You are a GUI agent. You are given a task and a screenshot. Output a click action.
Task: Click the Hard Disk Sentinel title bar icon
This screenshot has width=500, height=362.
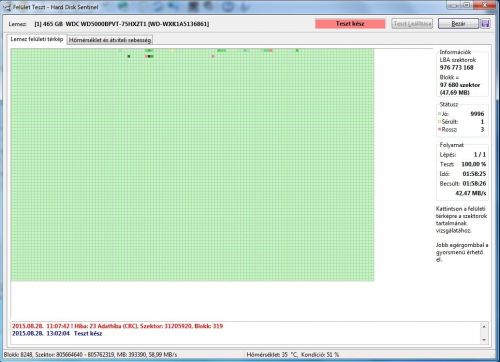pyautogui.click(x=7, y=7)
